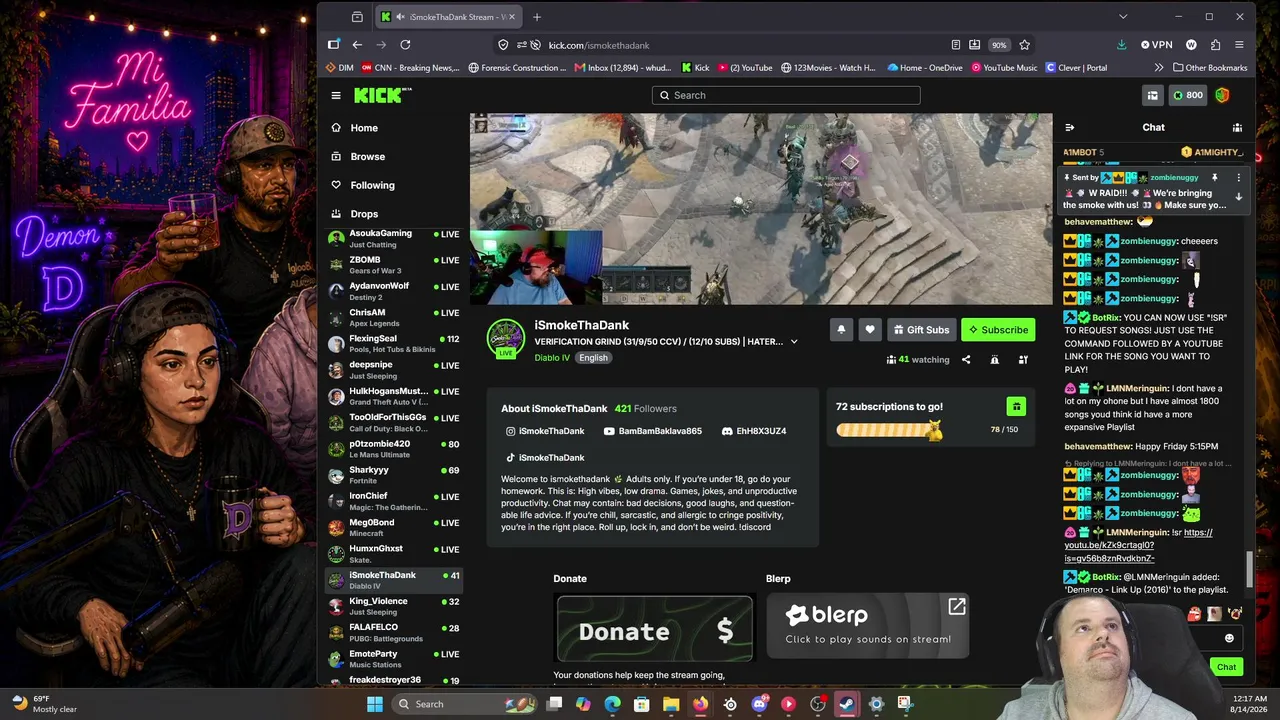Screen dimensions: 1280x720
Task: List all tabs dropdown arrow
Action: point(1123,17)
